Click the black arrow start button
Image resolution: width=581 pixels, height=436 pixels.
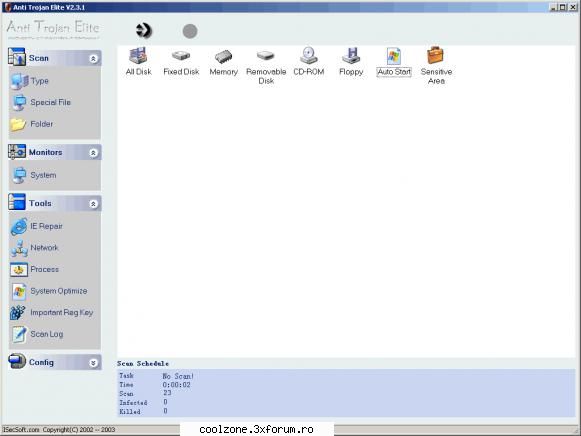pos(144,30)
